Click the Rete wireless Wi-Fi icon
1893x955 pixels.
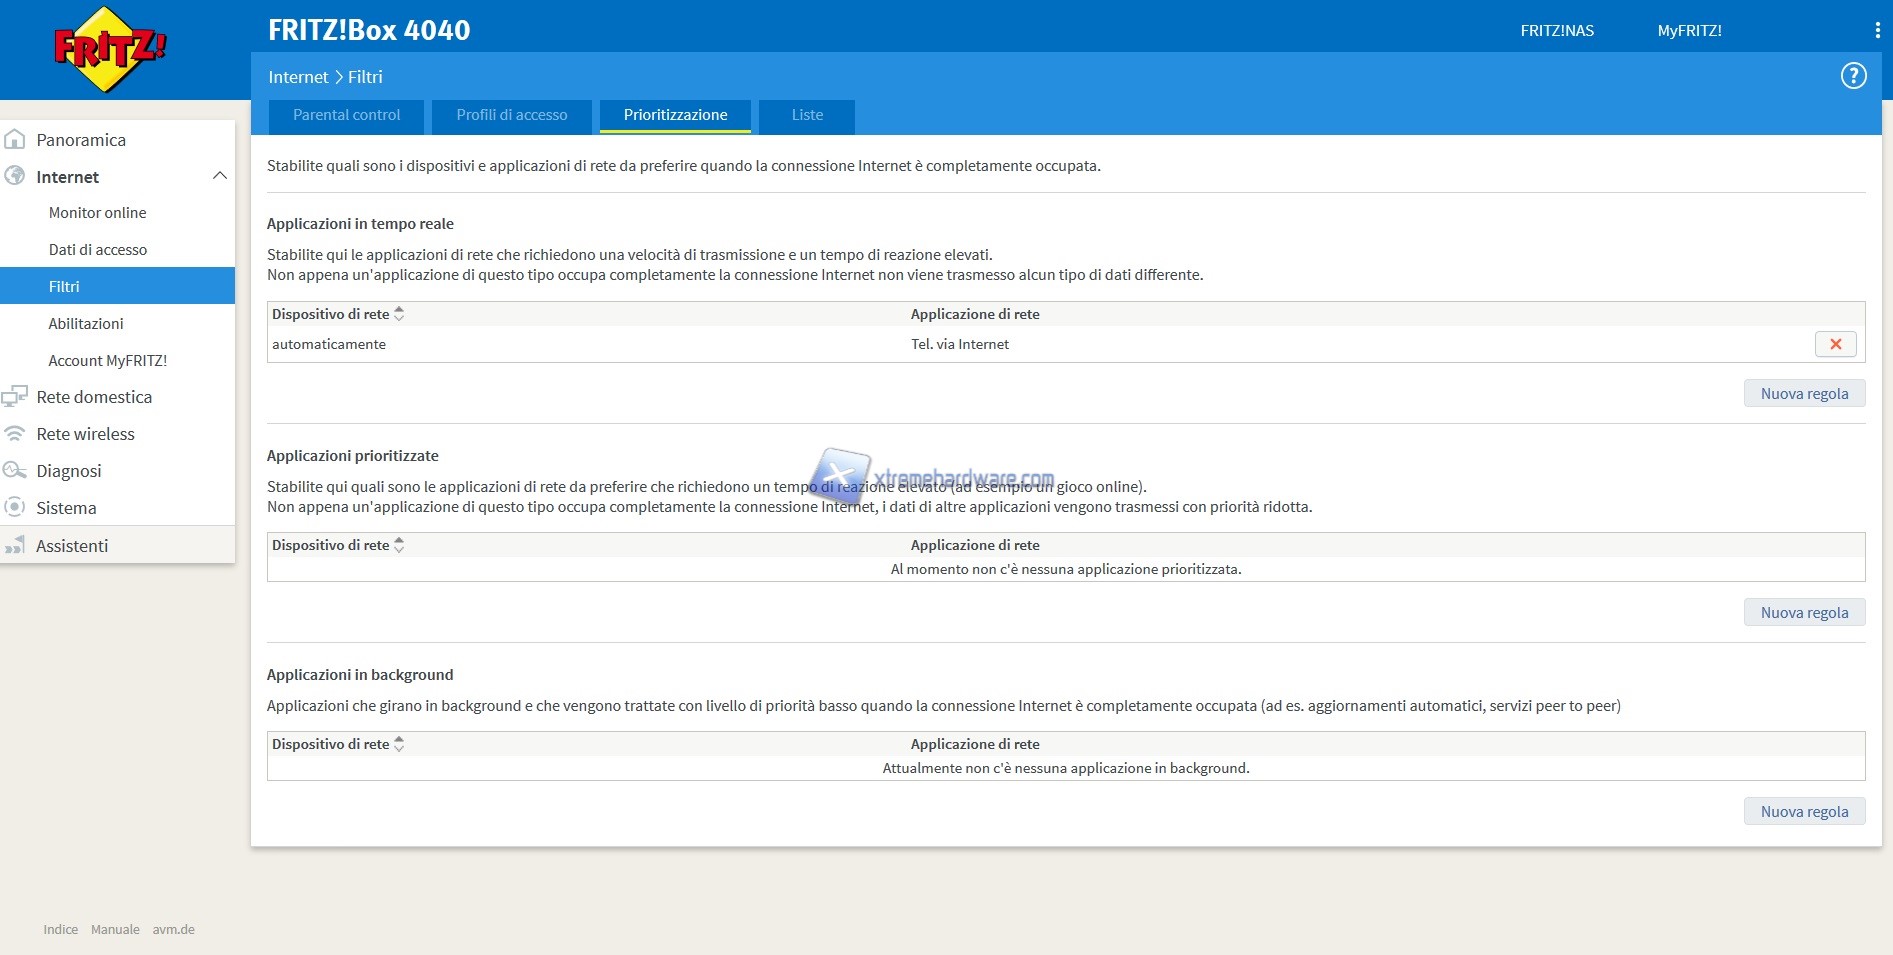[x=15, y=434]
